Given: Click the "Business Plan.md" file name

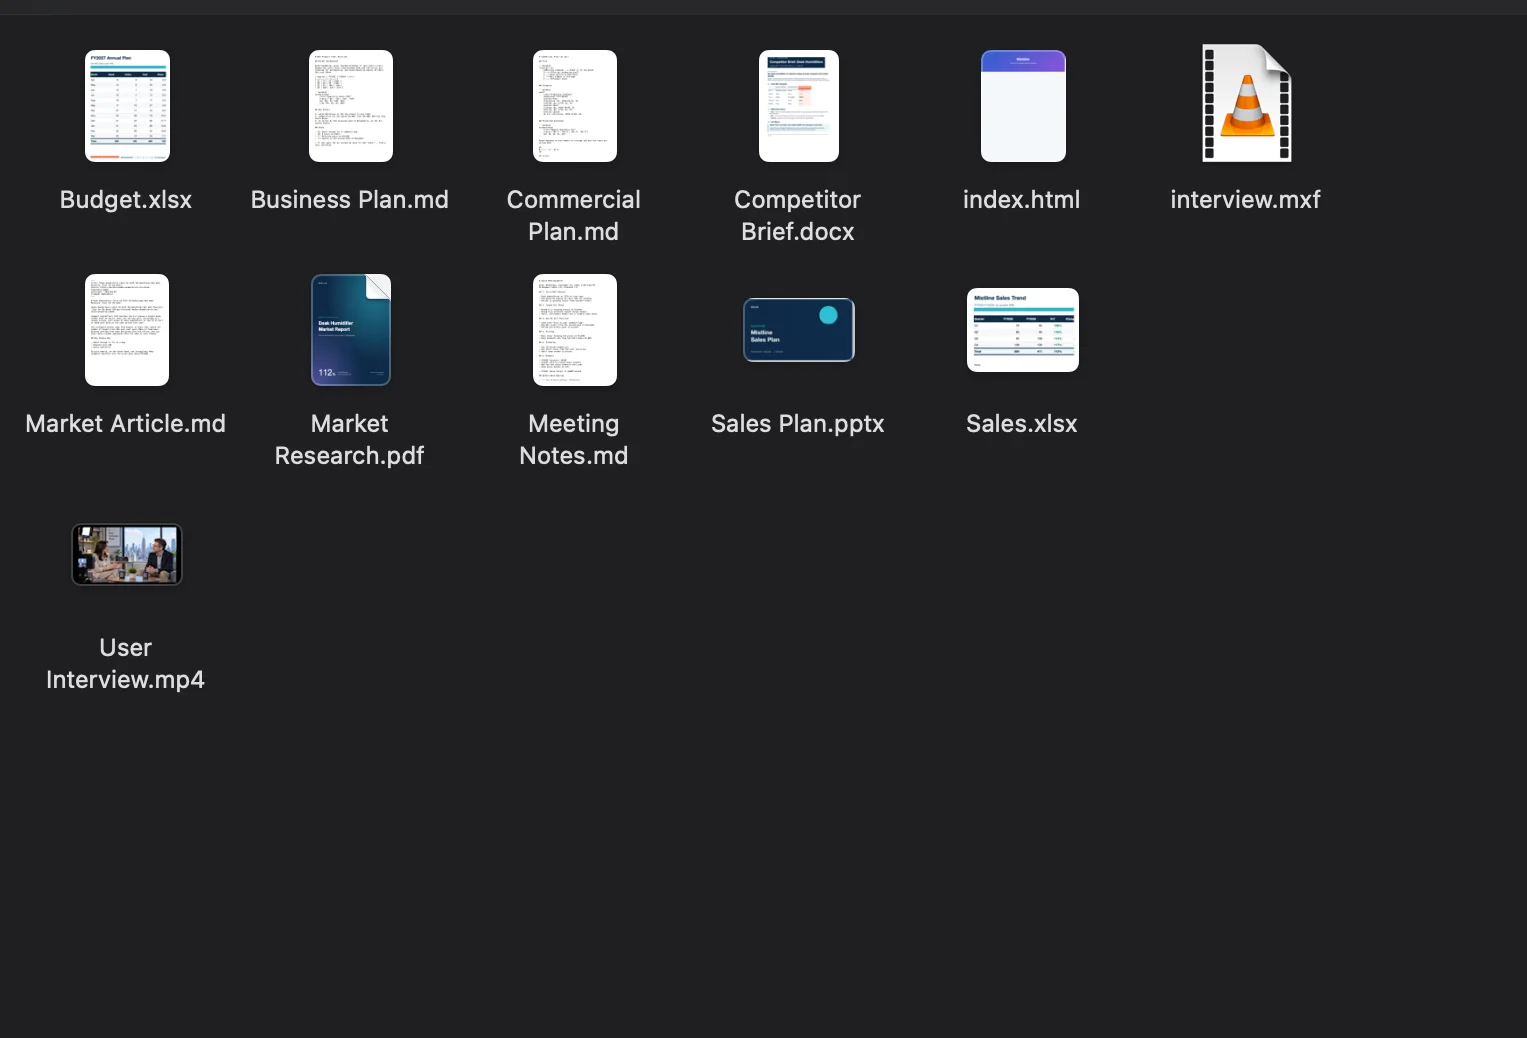Looking at the screenshot, I should tap(350, 200).
